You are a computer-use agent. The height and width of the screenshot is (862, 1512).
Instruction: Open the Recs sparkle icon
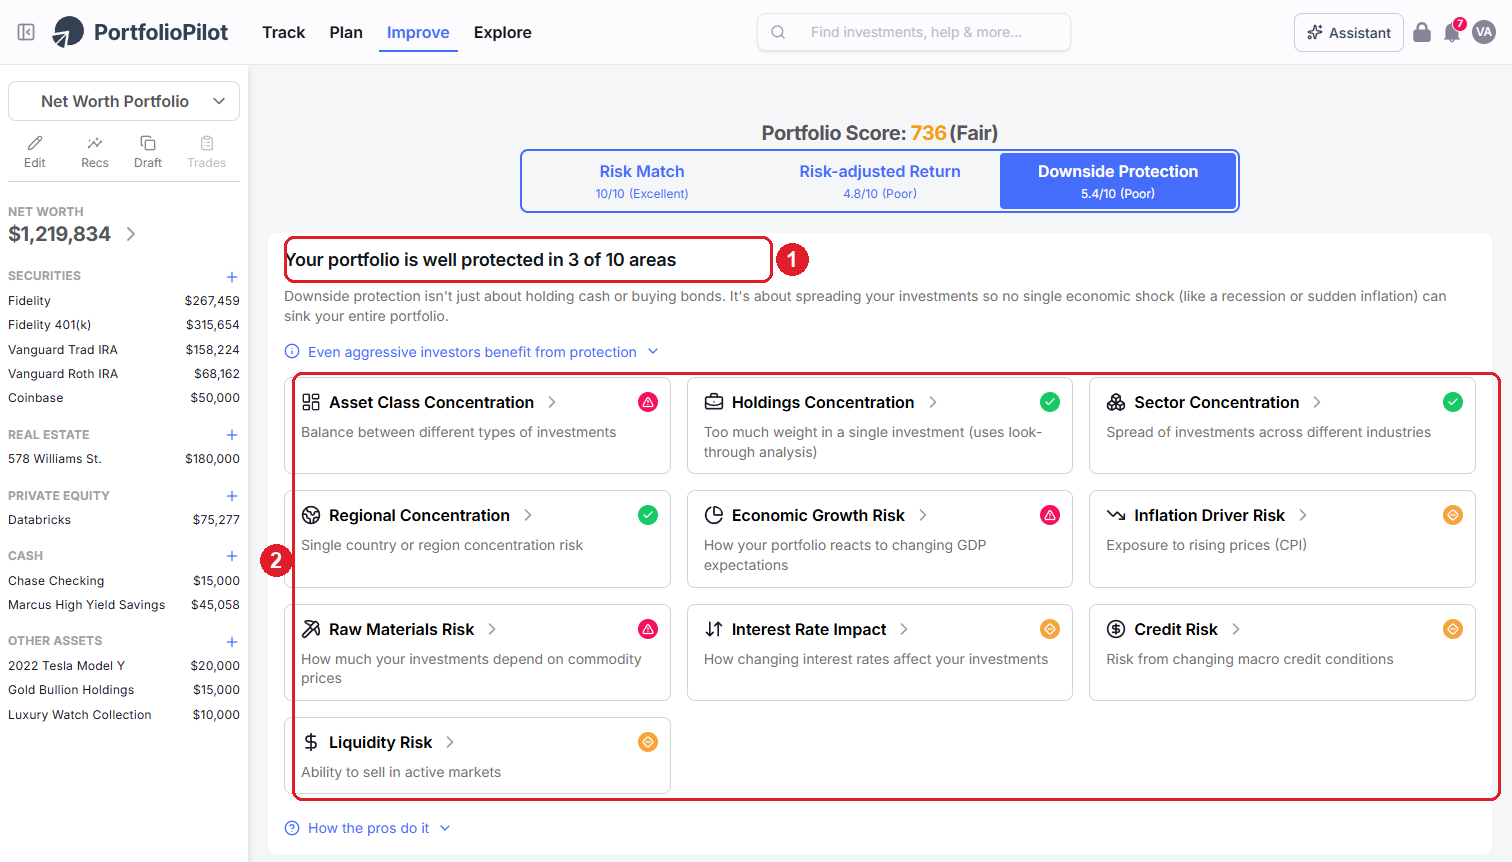[95, 152]
